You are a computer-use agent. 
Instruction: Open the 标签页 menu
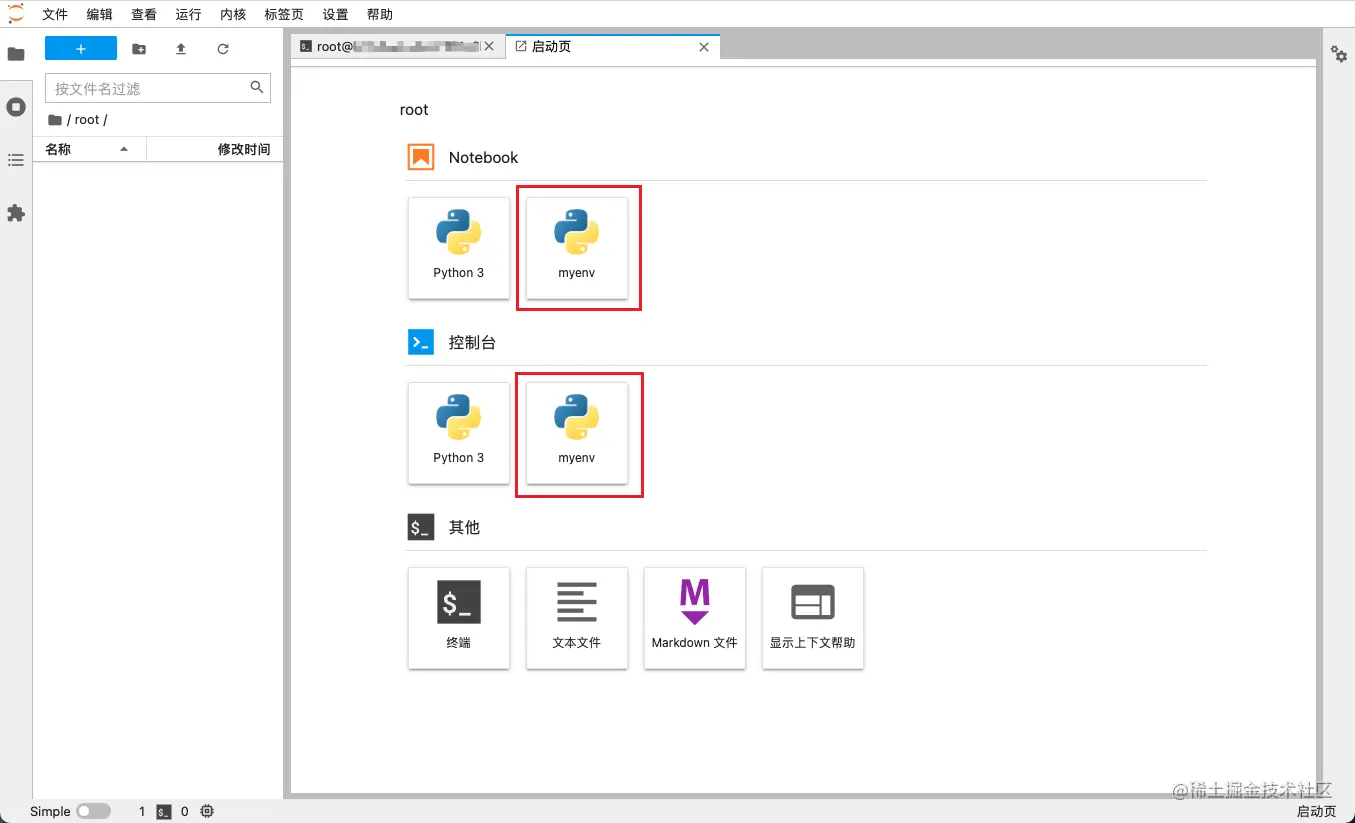click(284, 14)
